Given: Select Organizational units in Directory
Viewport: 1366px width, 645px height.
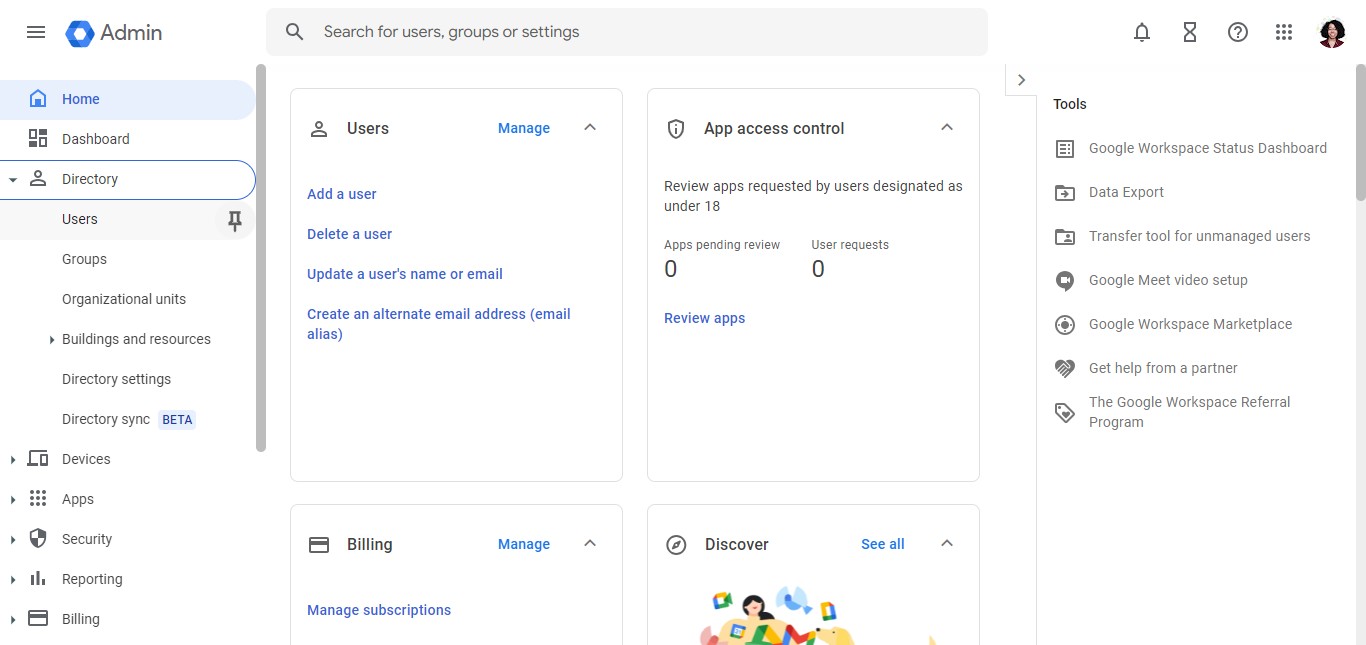Looking at the screenshot, I should (x=123, y=299).
